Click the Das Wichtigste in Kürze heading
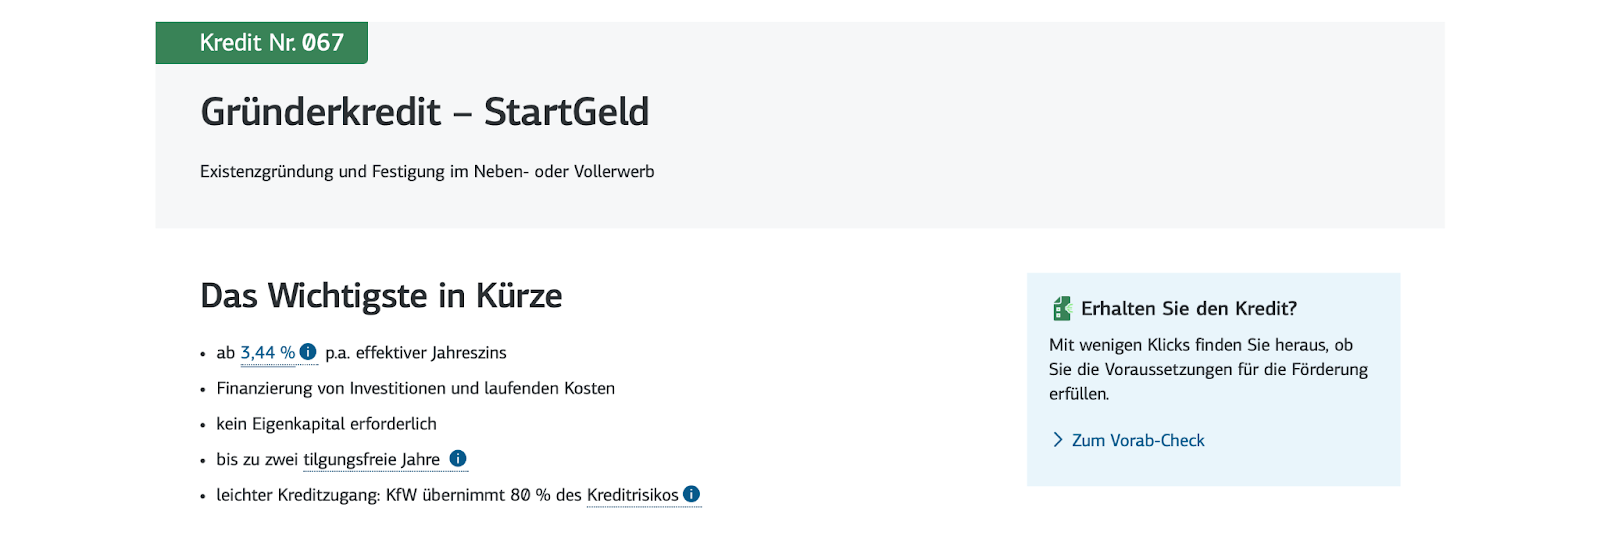1600x536 pixels. (x=381, y=296)
